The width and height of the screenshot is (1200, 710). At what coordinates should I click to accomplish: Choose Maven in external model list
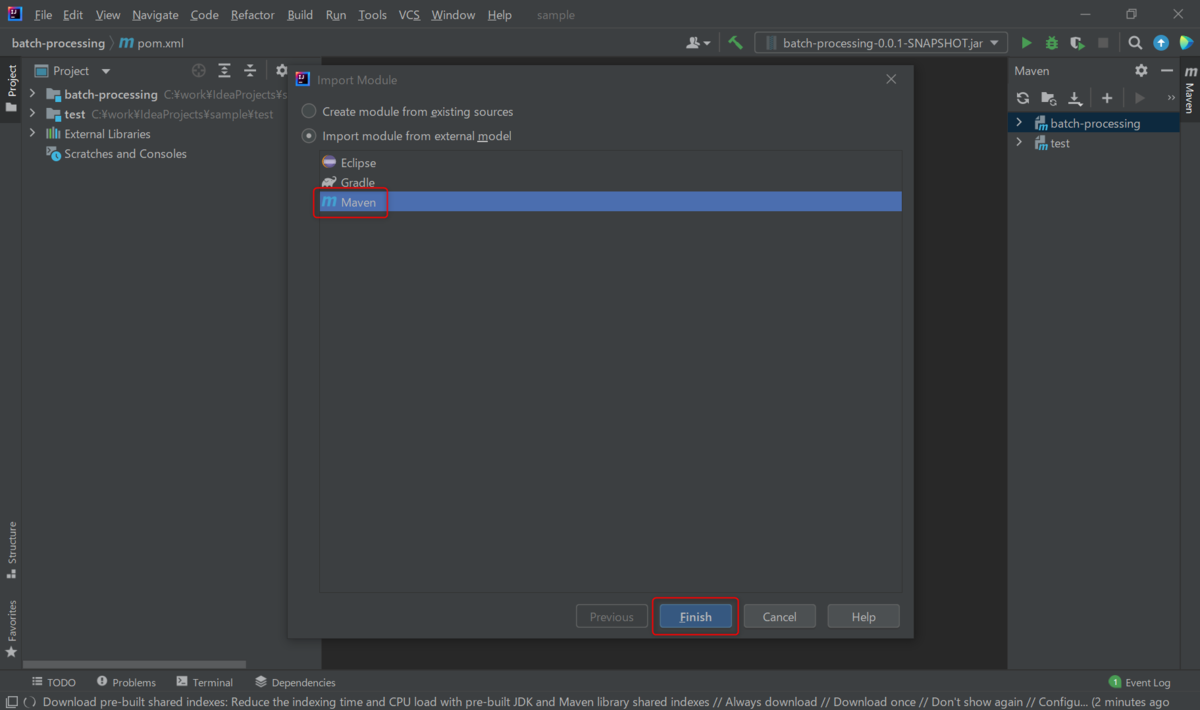coord(610,202)
